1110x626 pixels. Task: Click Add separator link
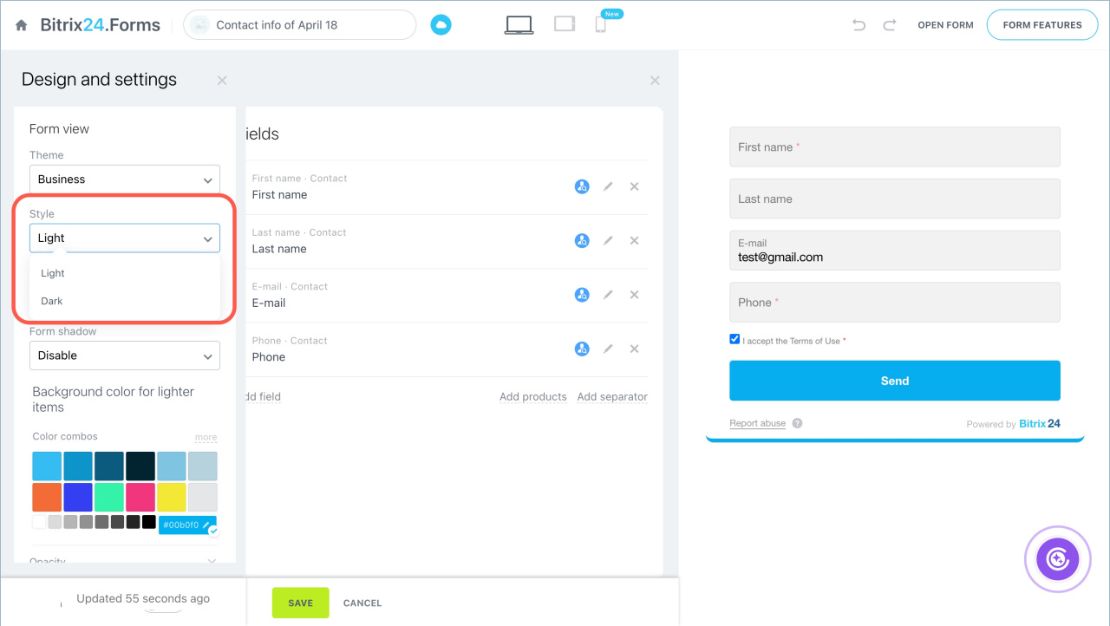(x=612, y=397)
